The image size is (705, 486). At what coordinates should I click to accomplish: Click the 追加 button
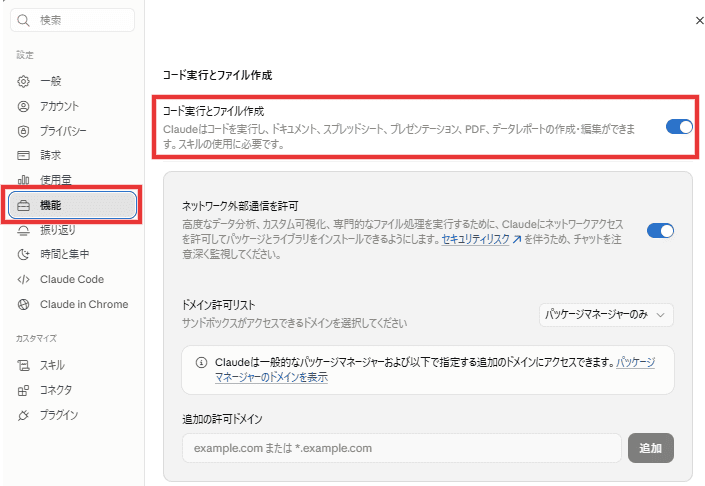coord(651,448)
